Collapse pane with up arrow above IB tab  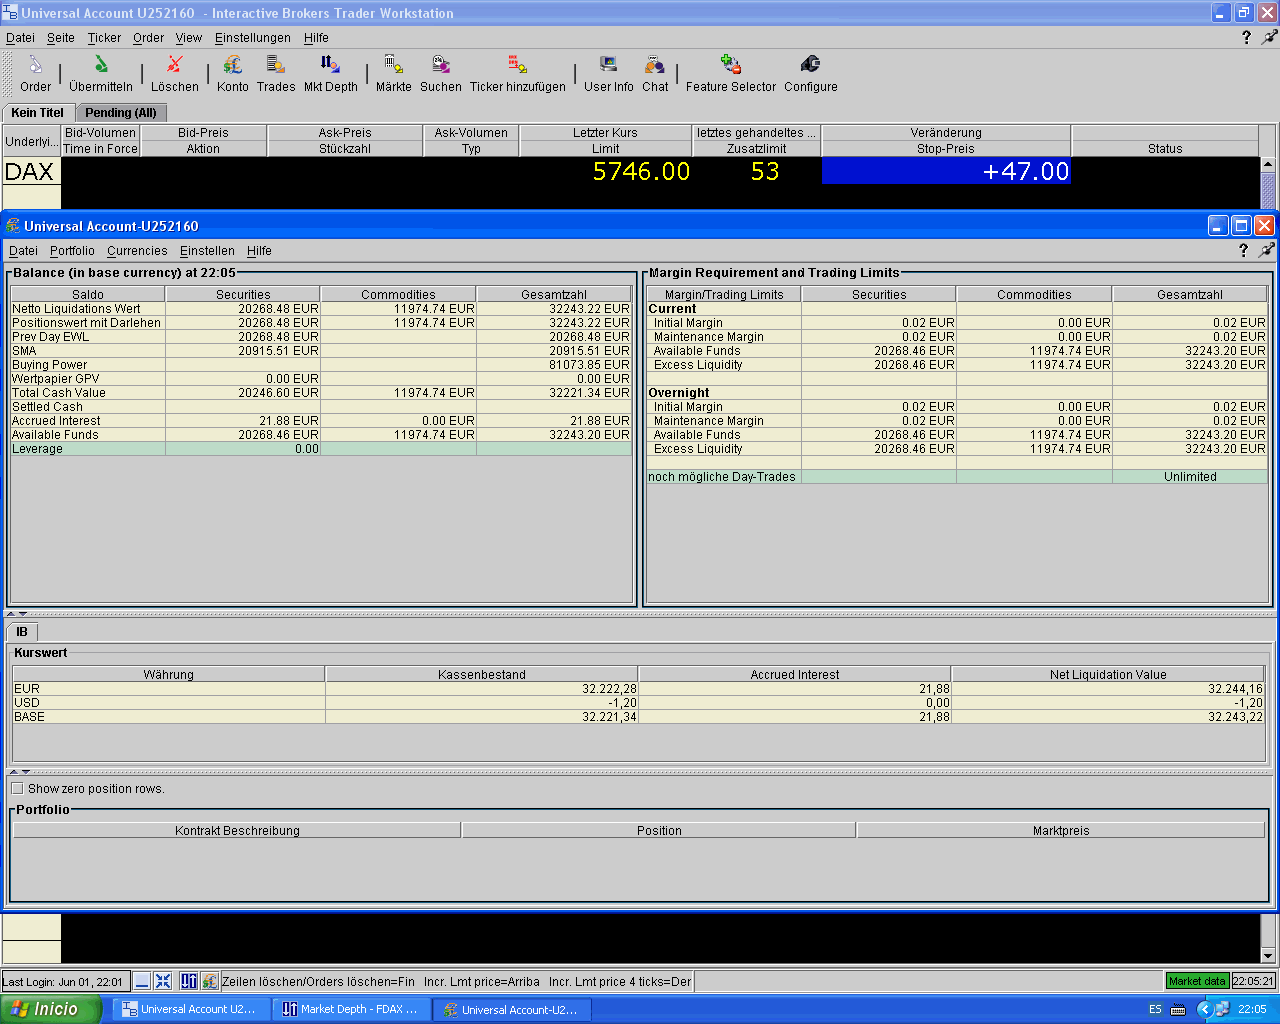(11, 614)
